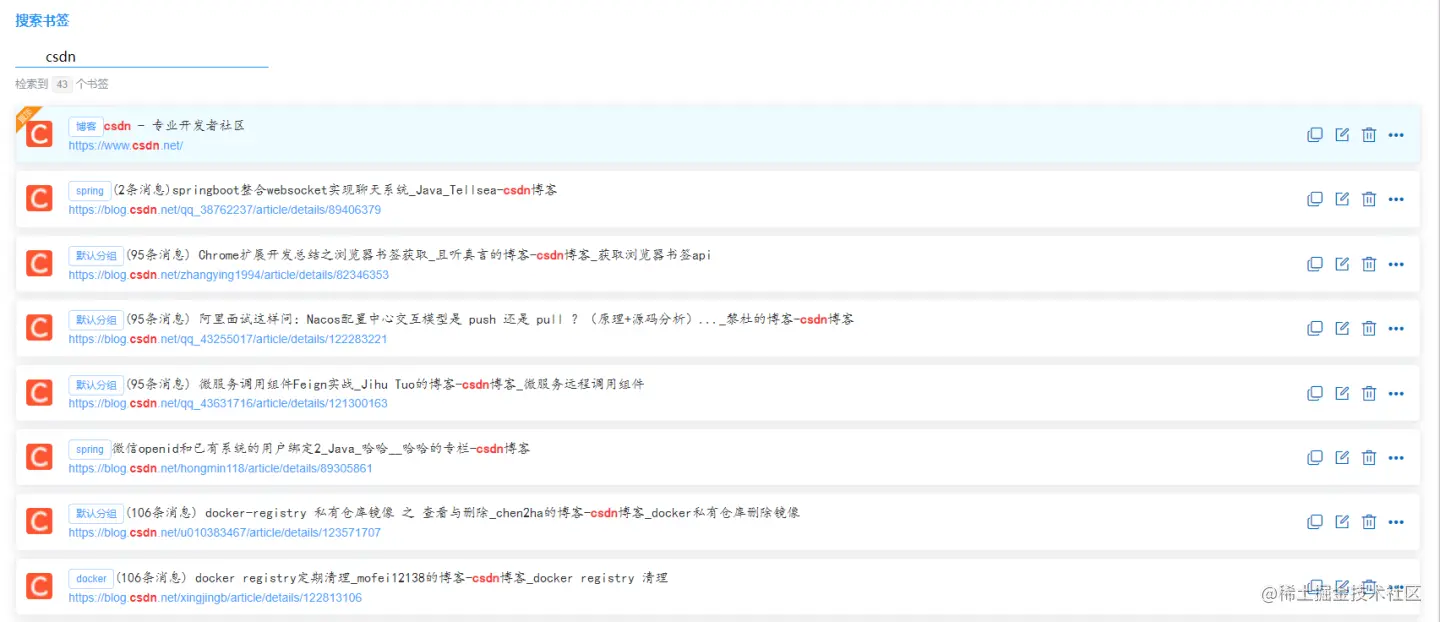The height and width of the screenshot is (622, 1440).
Task: Copy the Chrome扩展开发总结 bookmark
Action: (x=1315, y=264)
